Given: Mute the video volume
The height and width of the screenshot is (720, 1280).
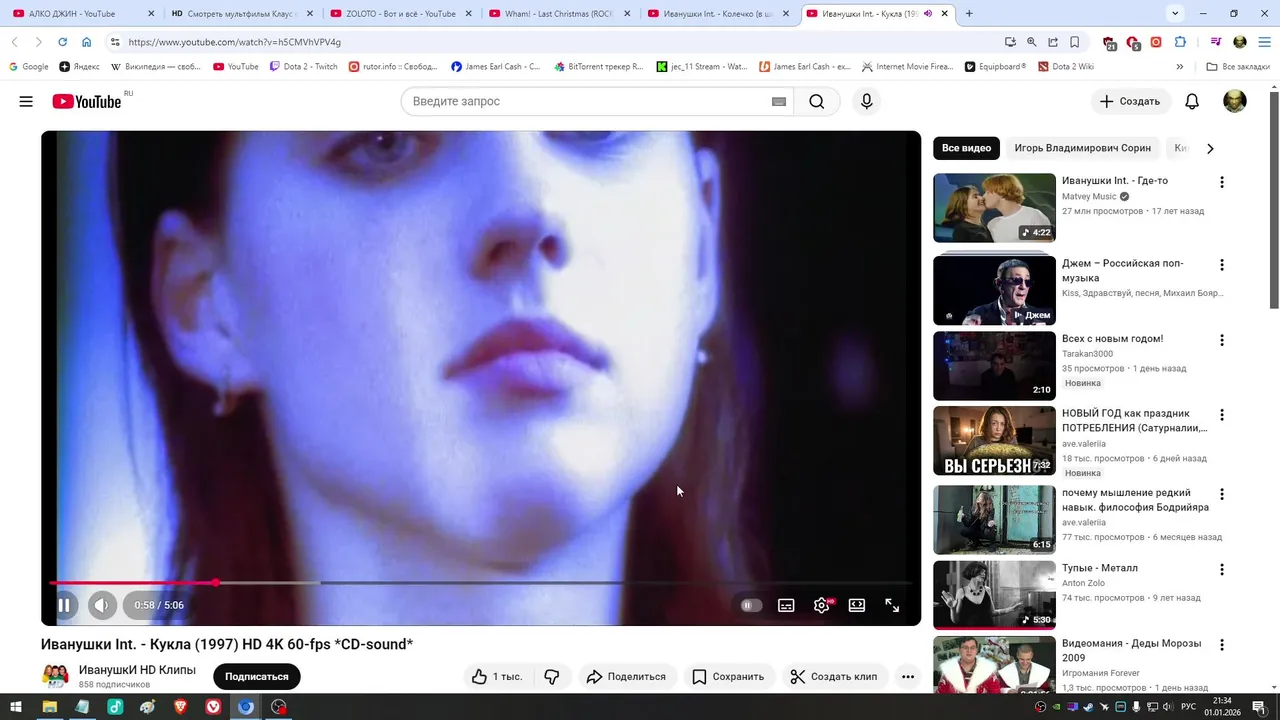Looking at the screenshot, I should tap(102, 605).
